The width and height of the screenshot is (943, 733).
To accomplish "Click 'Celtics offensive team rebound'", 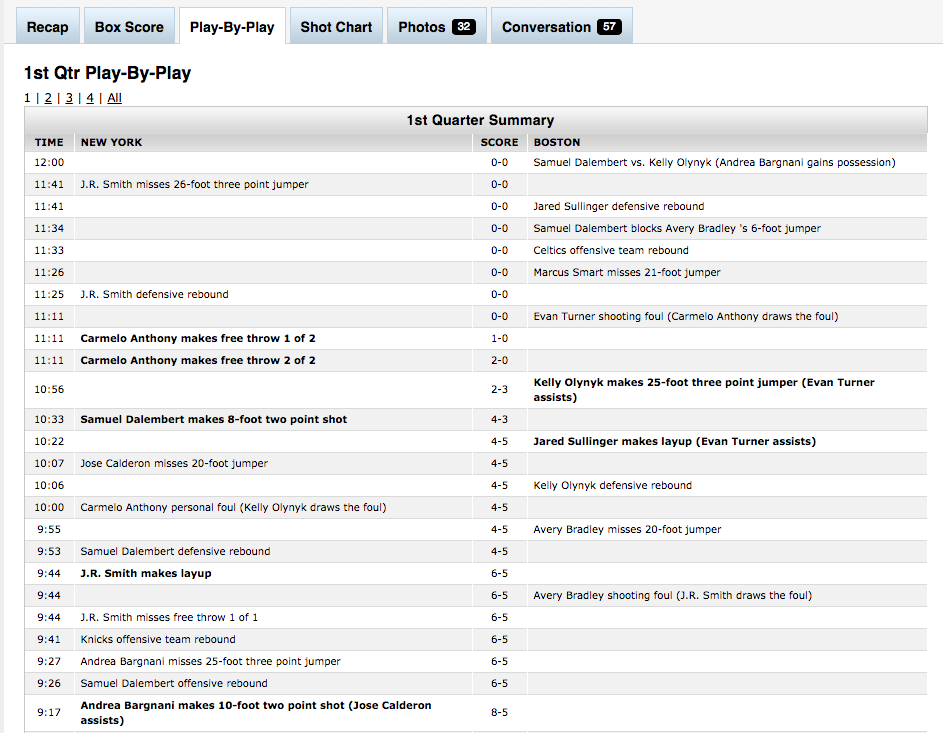I will 611,250.
